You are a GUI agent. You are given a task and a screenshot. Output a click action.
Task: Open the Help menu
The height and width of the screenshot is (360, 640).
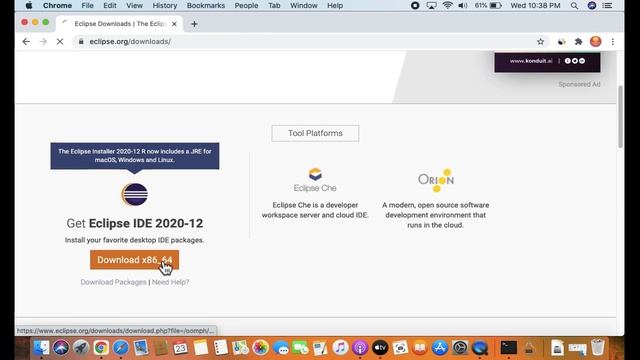pyautogui.click(x=335, y=6)
